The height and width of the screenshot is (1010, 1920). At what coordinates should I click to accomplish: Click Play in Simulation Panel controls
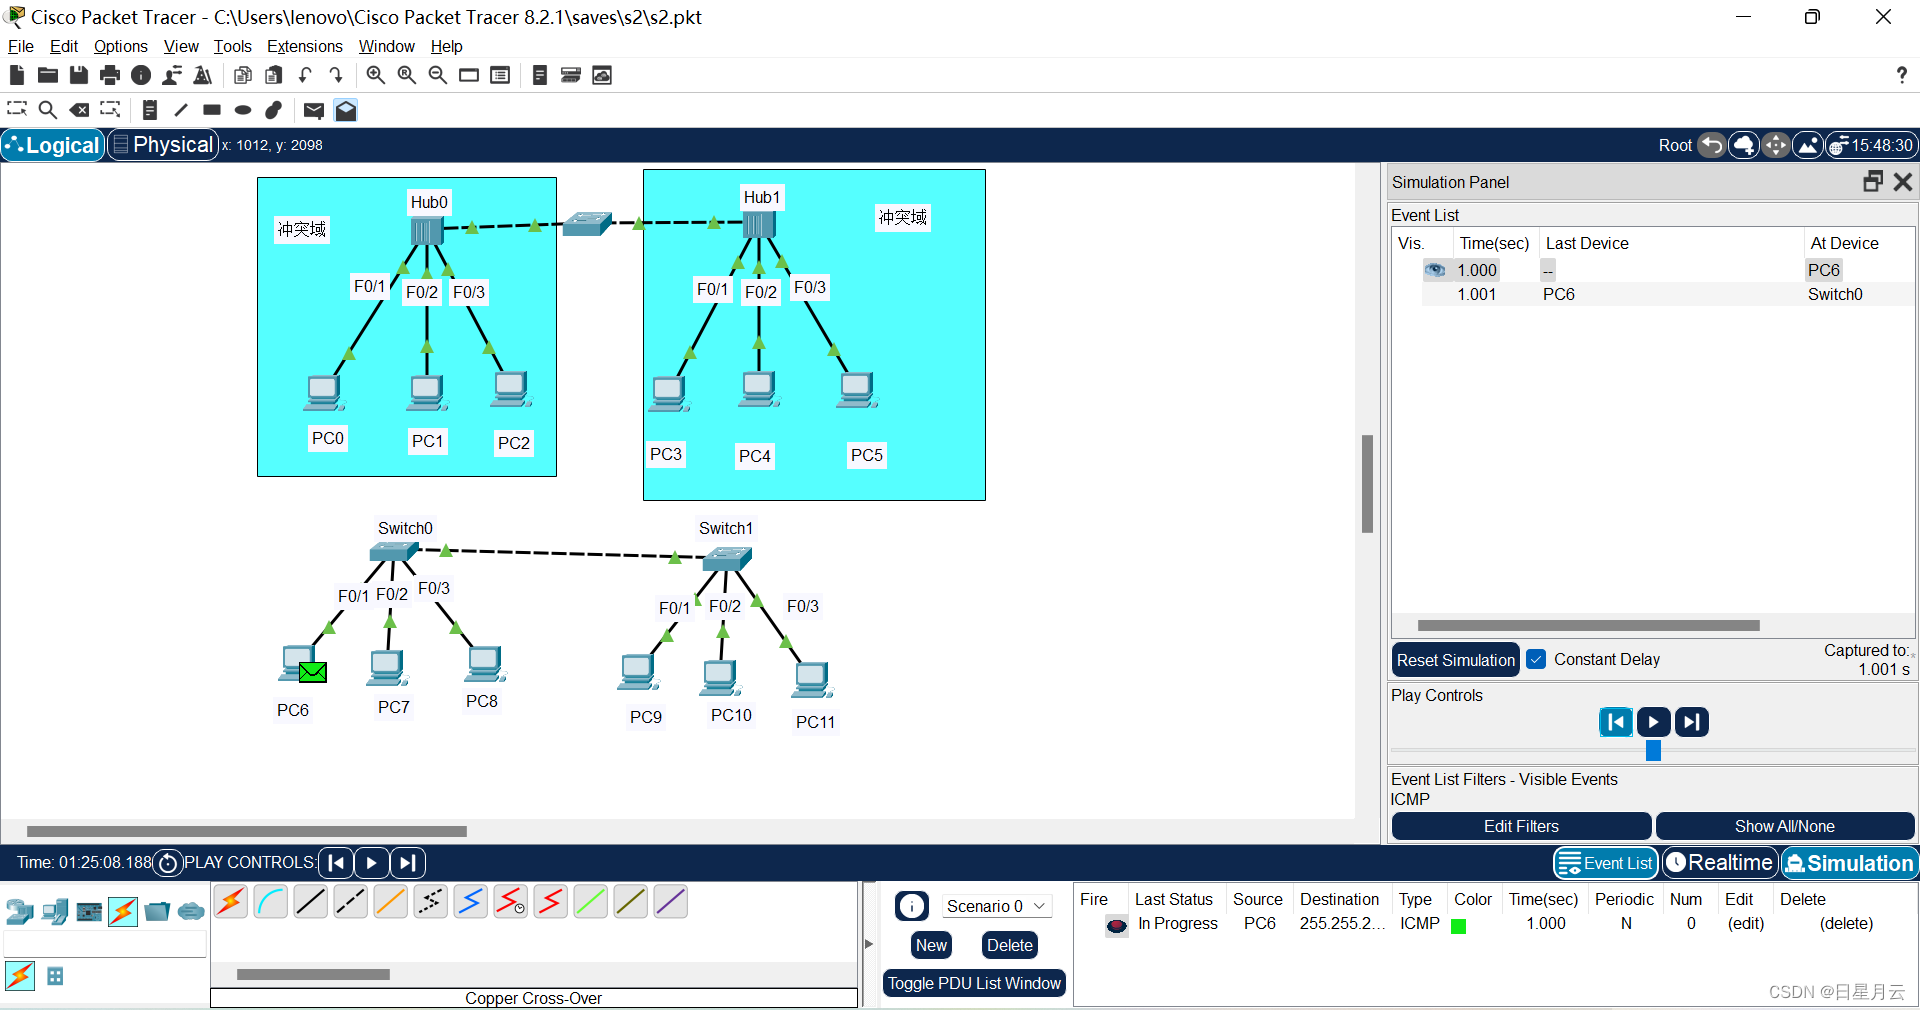(x=1653, y=722)
